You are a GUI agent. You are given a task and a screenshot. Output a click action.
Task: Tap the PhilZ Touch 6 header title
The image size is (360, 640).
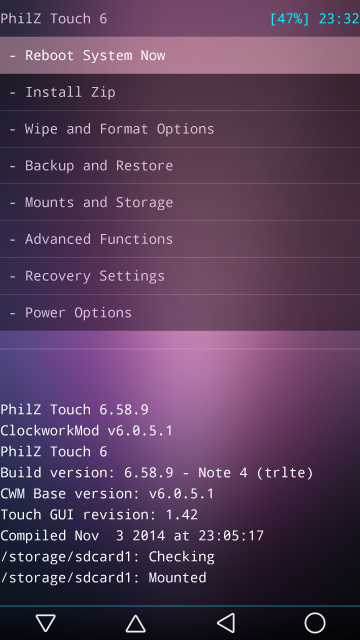tap(53, 19)
